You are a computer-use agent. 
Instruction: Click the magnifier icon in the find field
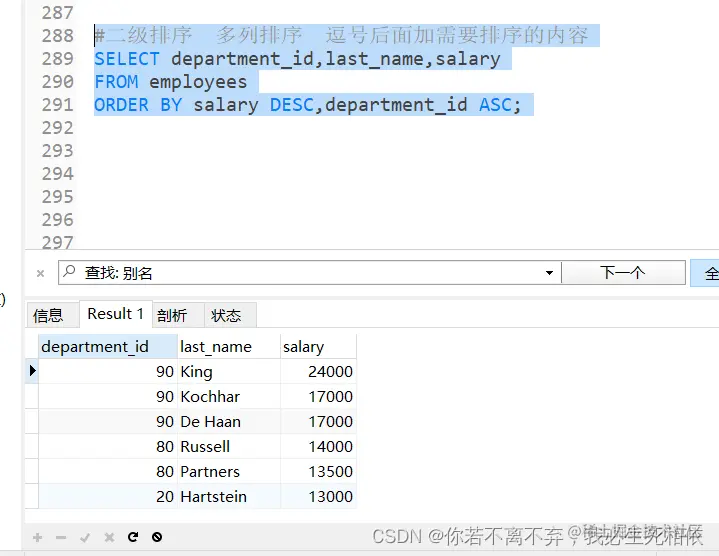pos(69,271)
